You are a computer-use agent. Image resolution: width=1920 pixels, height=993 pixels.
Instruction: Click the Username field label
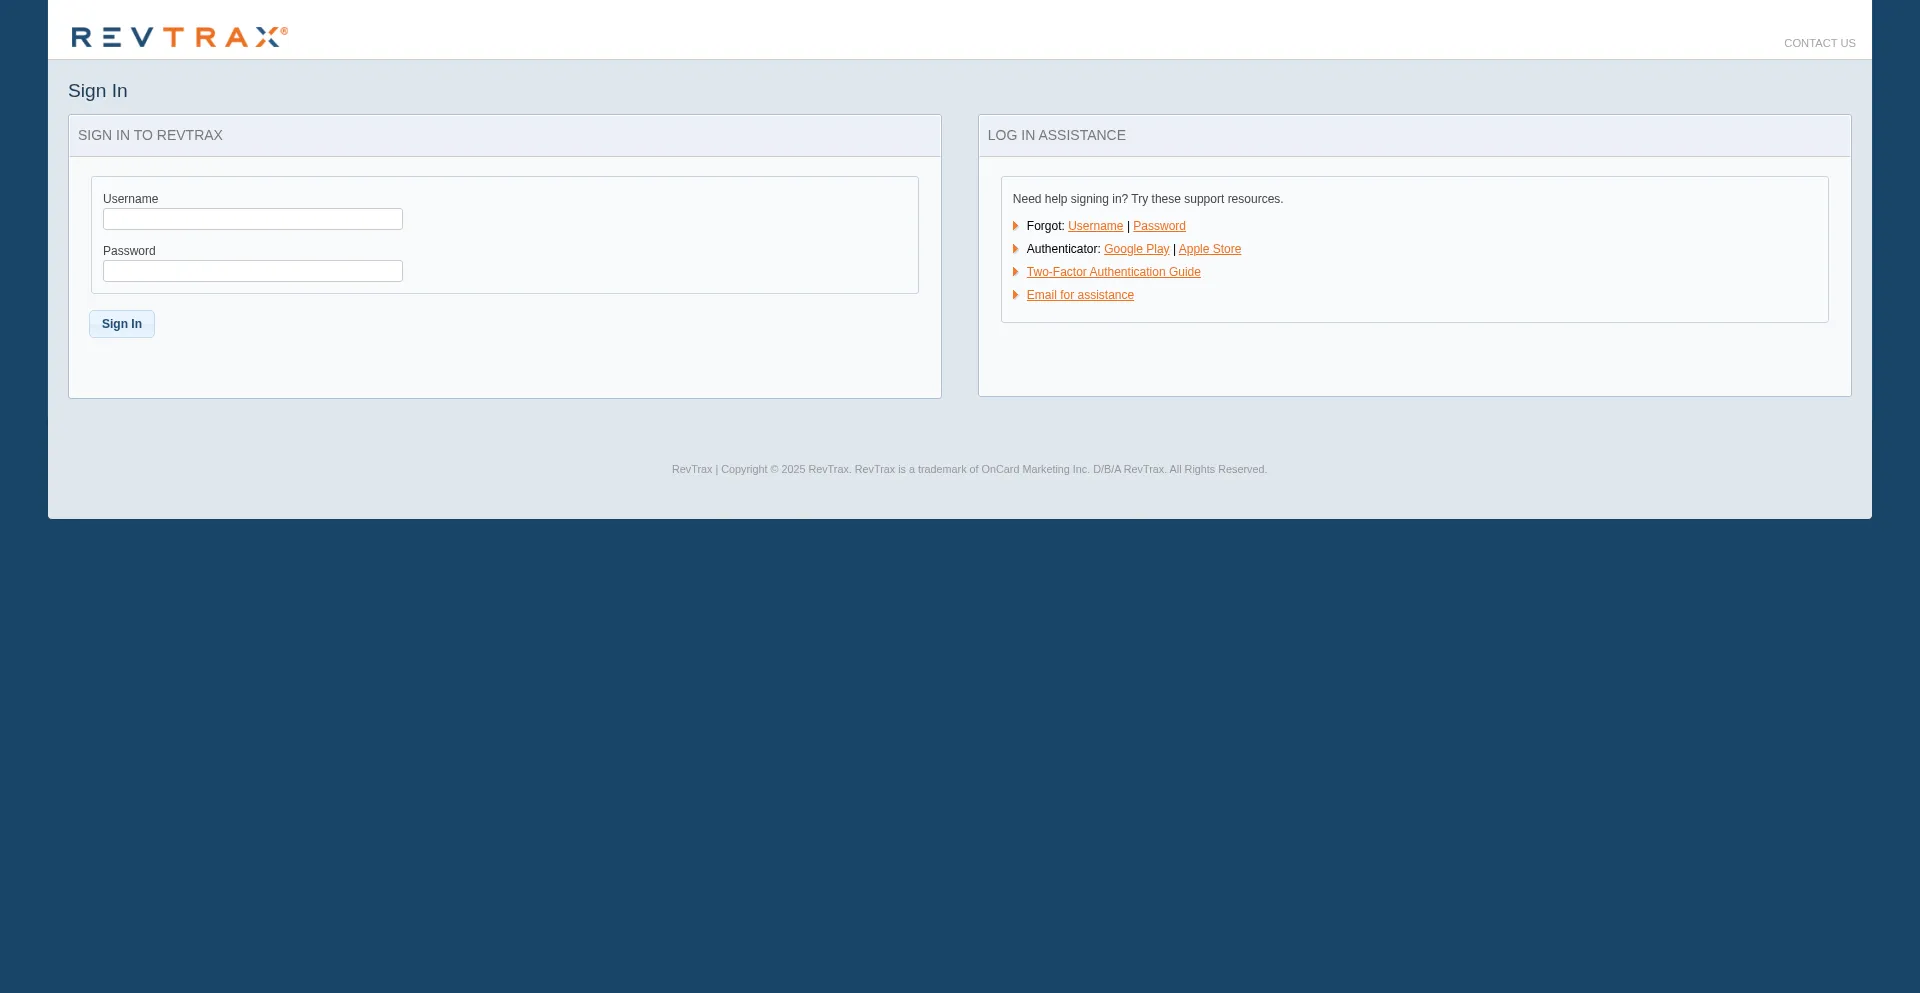click(130, 199)
